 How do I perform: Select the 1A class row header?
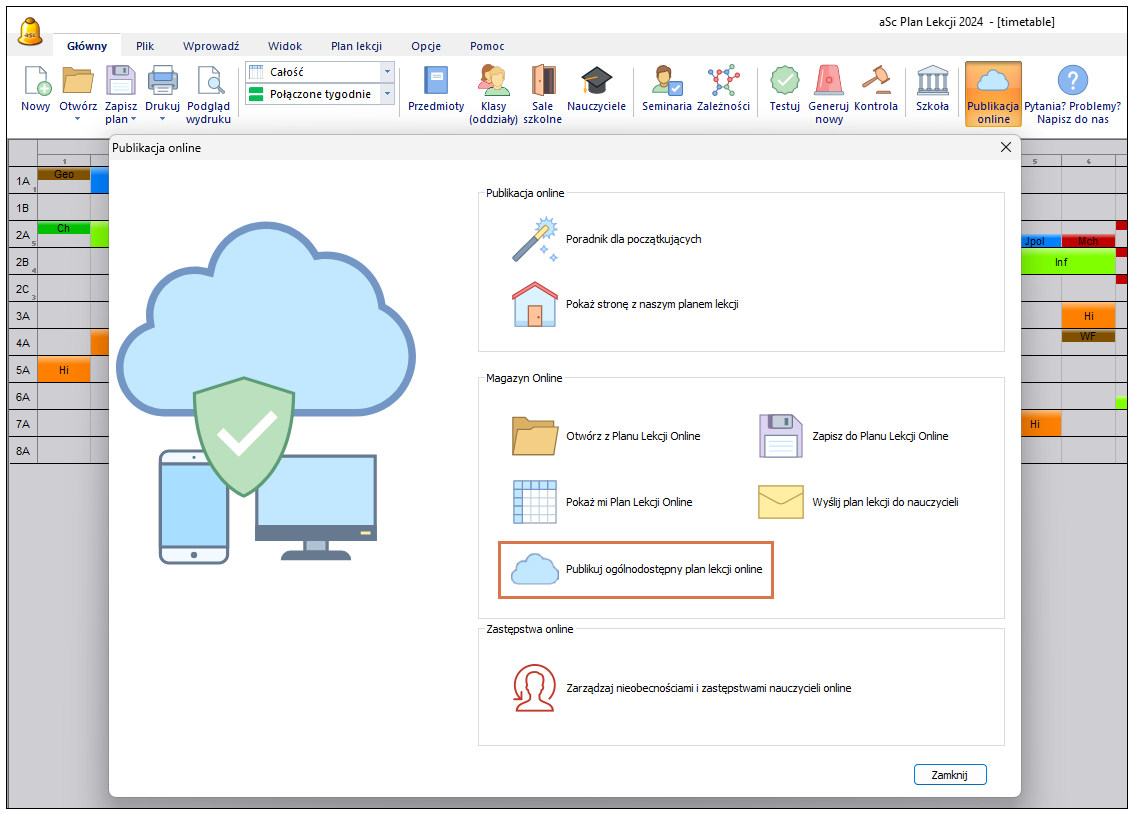22,181
